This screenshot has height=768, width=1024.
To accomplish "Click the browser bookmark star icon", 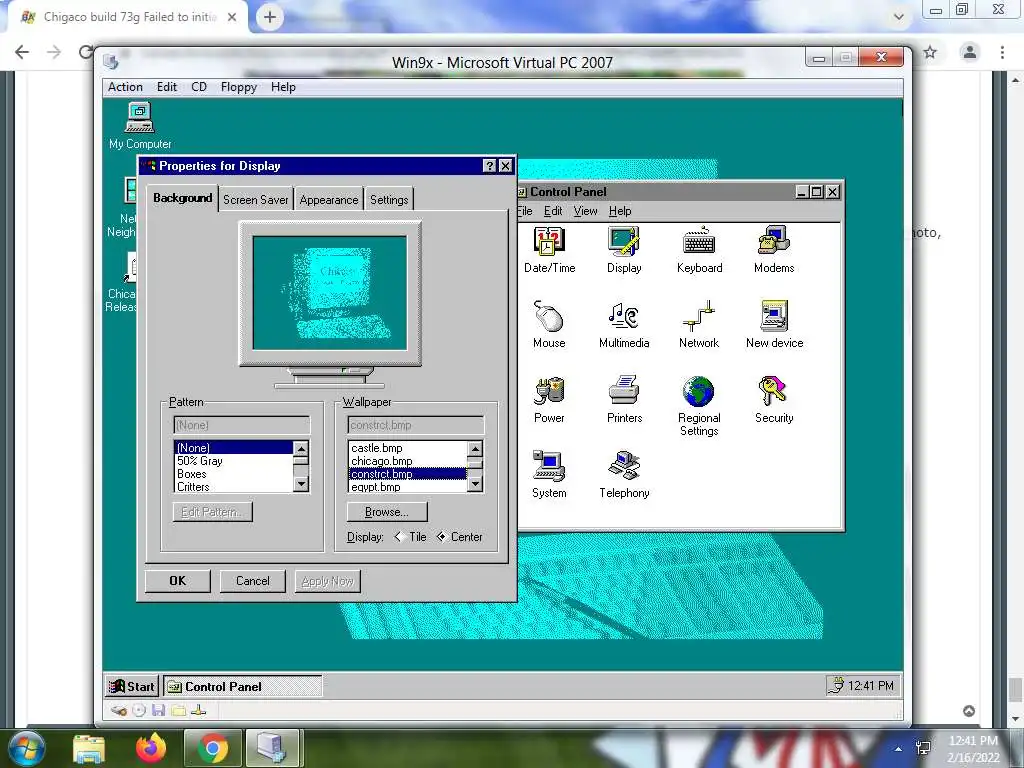I will (x=930, y=52).
